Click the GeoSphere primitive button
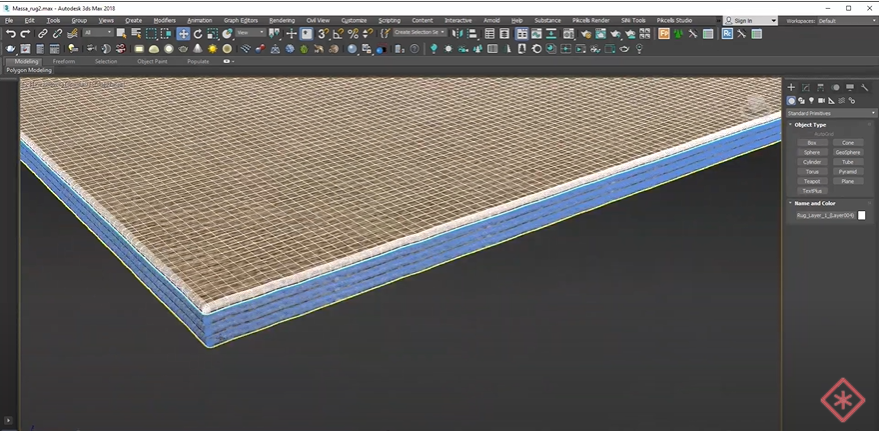Viewport: 879px width, 431px height. pyautogui.click(x=848, y=152)
